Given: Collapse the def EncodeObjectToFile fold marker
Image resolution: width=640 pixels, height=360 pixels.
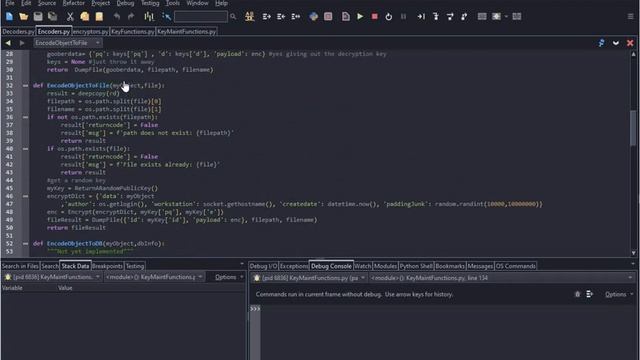Looking at the screenshot, I should [25, 85].
